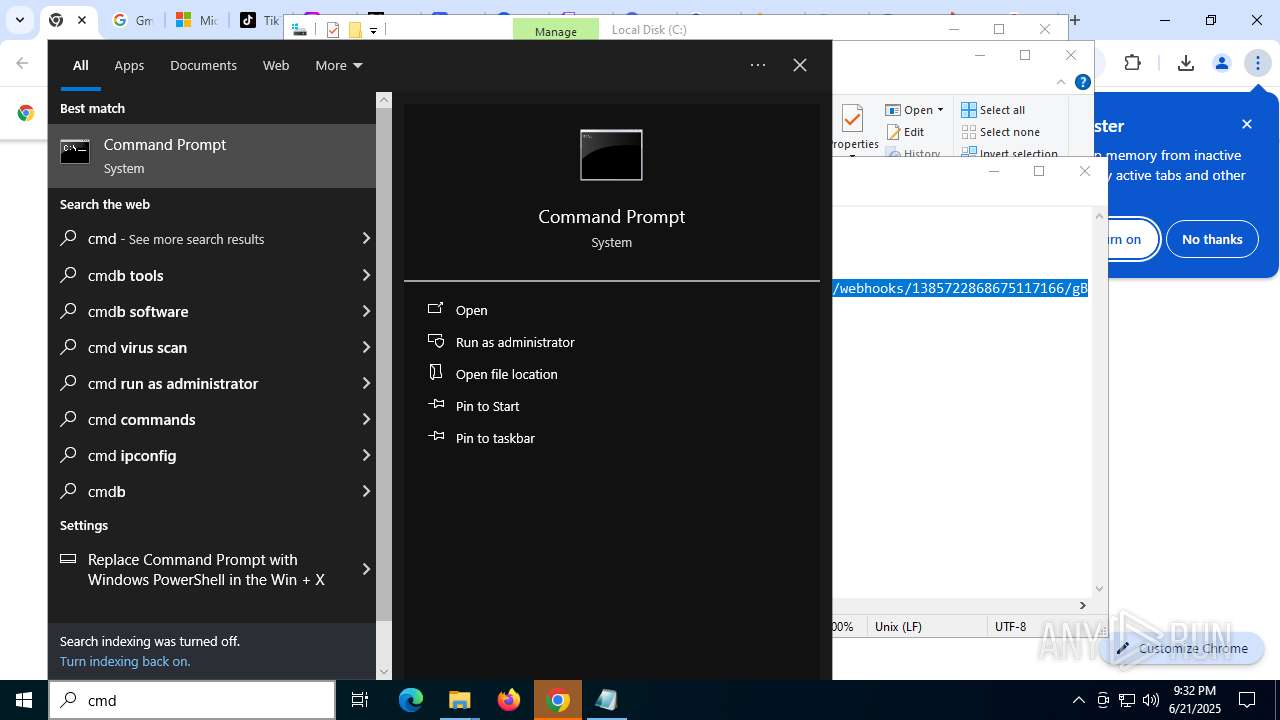Switch to the Apps search tab
Viewport: 1280px width, 720px height.
pyautogui.click(x=129, y=65)
